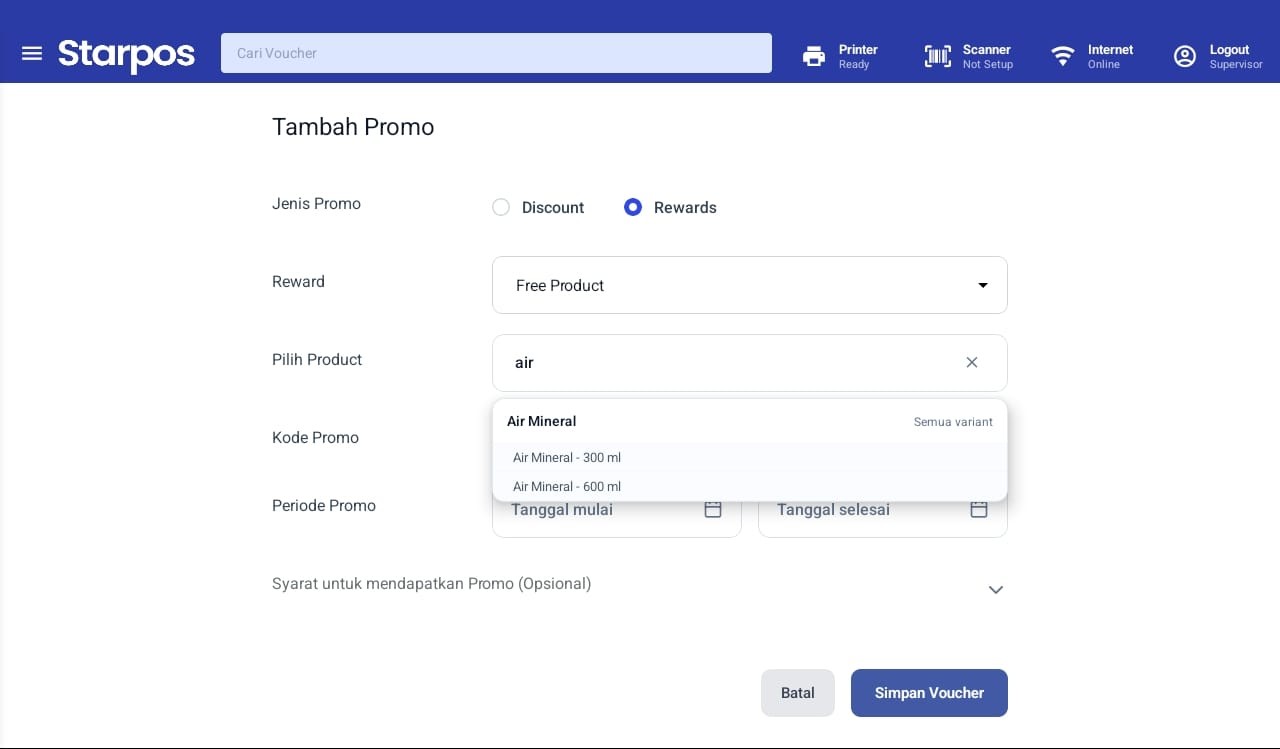The image size is (1280, 749).
Task: Click the Scanner barcode icon
Action: point(937,56)
